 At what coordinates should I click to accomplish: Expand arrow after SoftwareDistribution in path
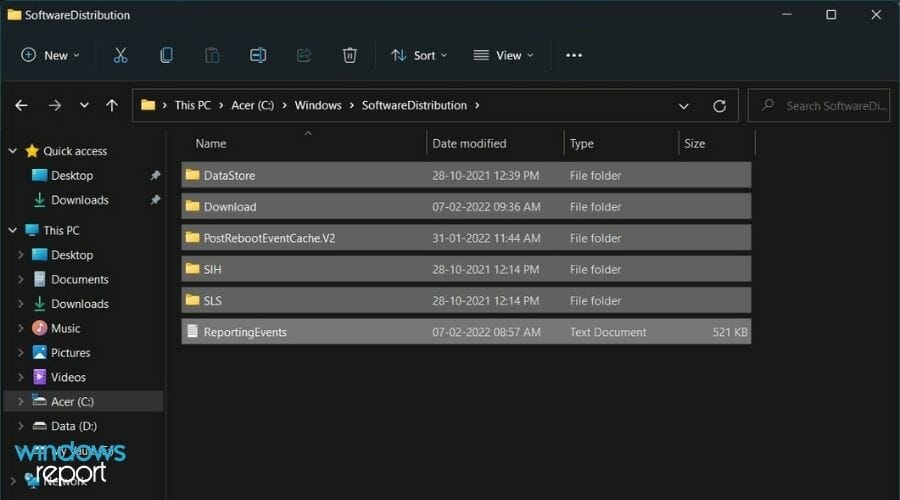point(477,106)
